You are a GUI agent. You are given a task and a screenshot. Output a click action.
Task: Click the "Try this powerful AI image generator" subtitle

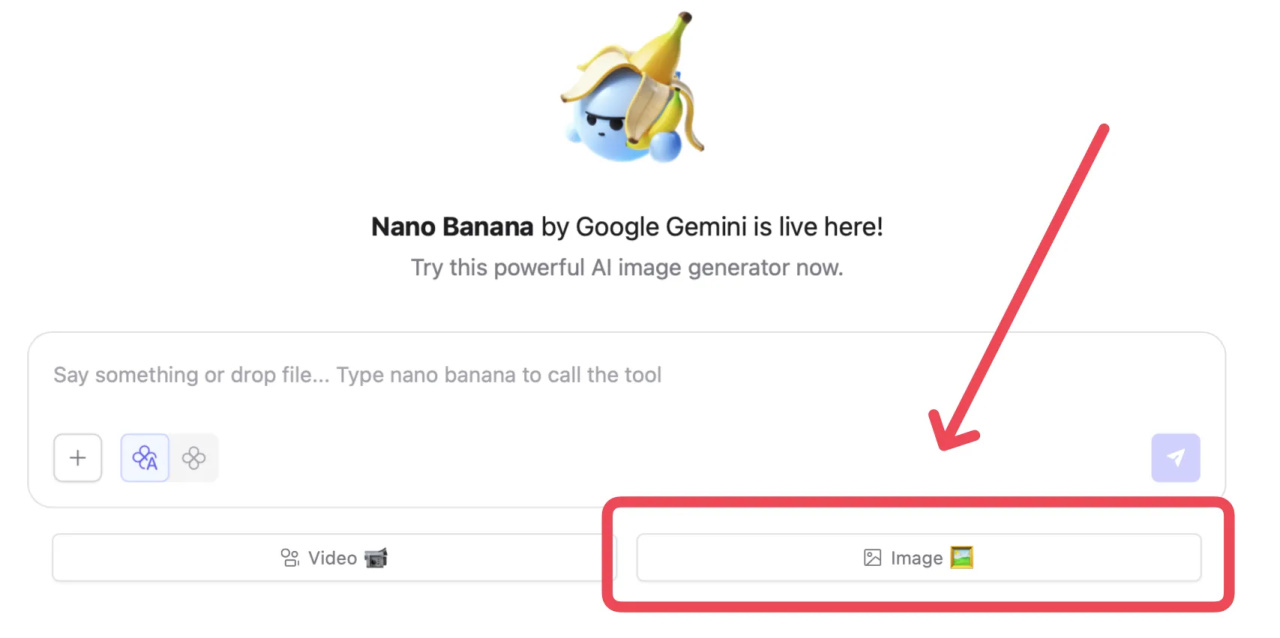click(x=627, y=268)
